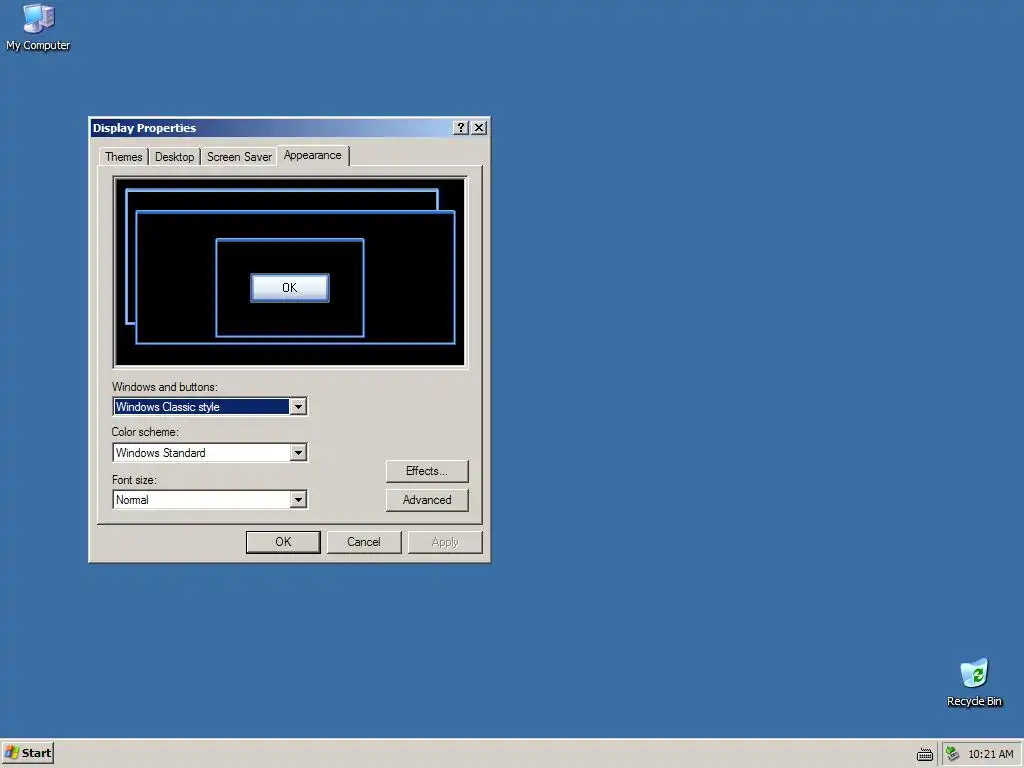This screenshot has width=1024, height=768.
Task: Close the Display Properties dialog
Action: coord(479,127)
